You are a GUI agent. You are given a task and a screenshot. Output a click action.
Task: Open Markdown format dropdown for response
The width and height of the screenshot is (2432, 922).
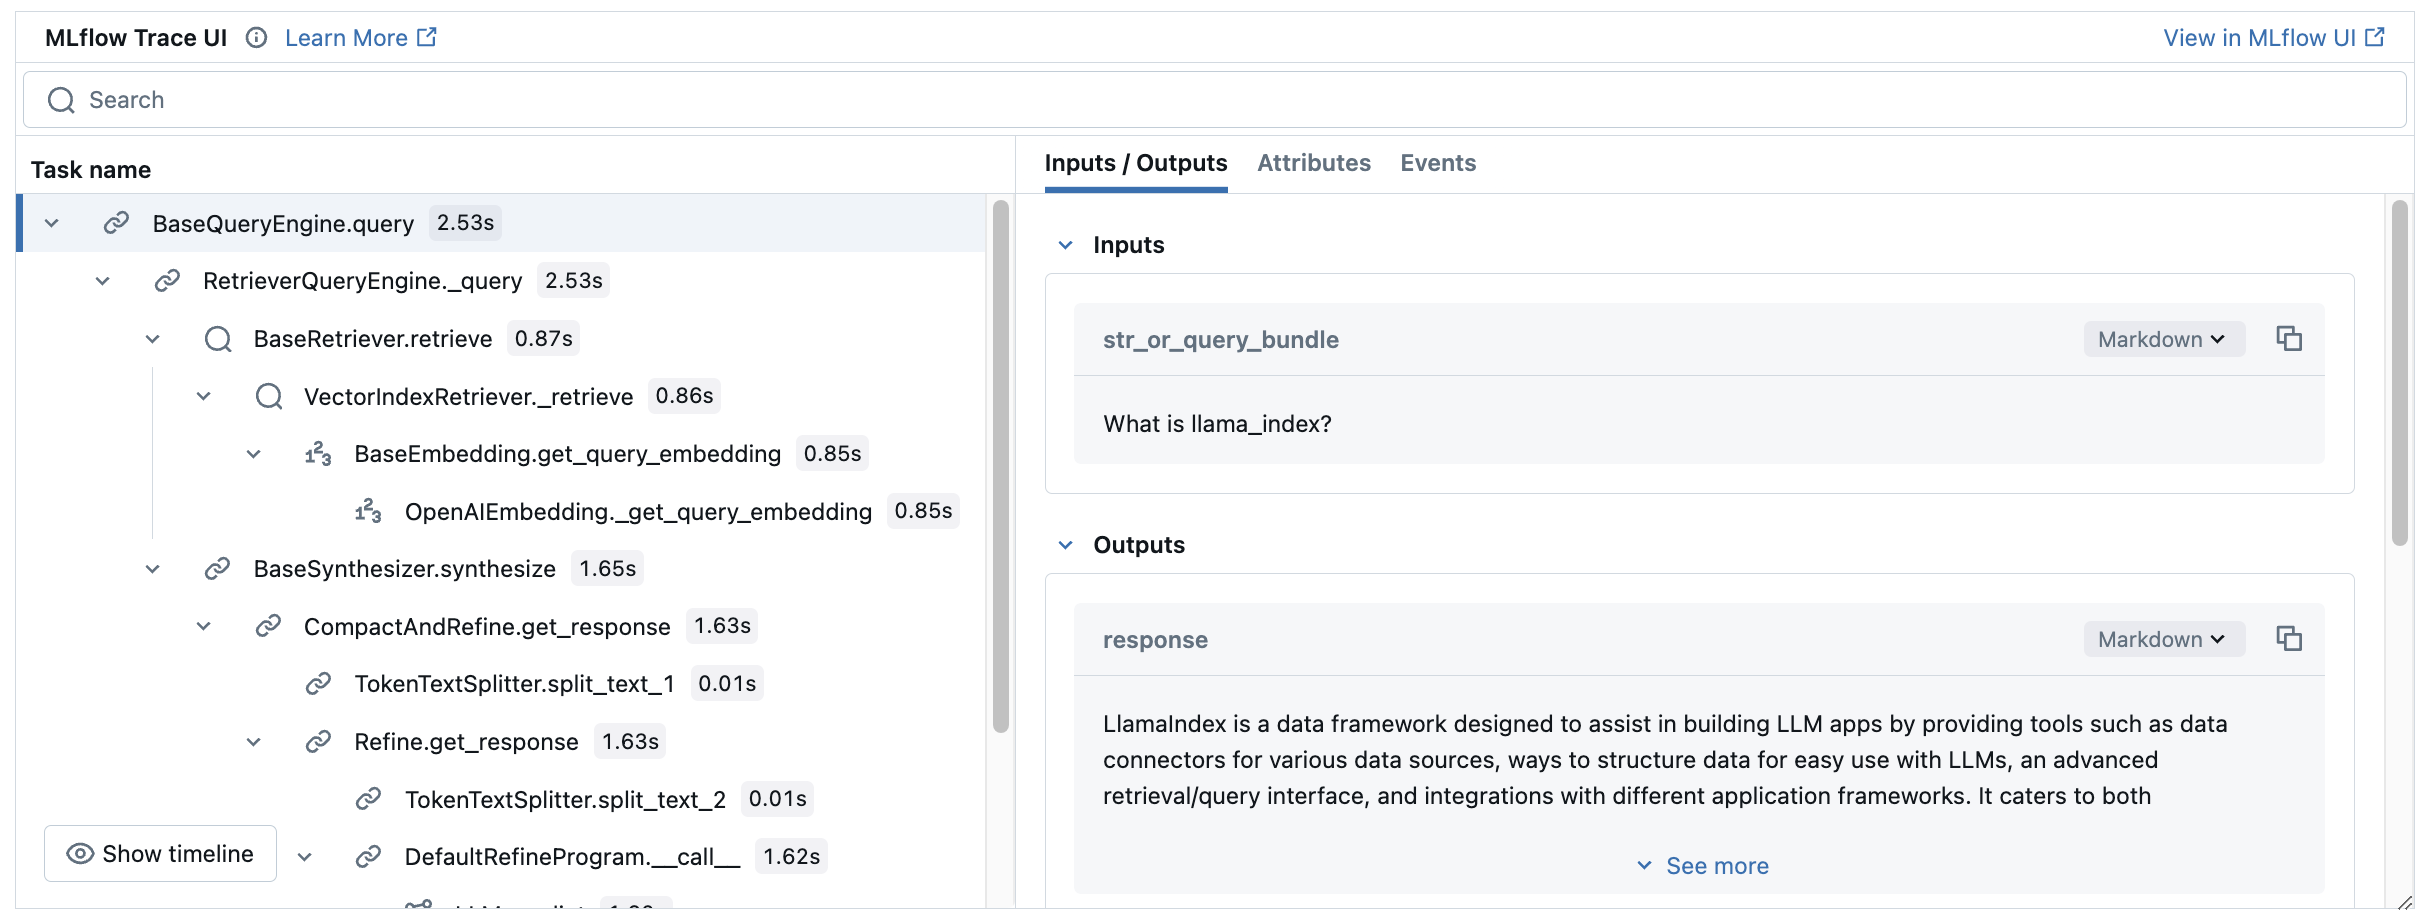(2162, 639)
